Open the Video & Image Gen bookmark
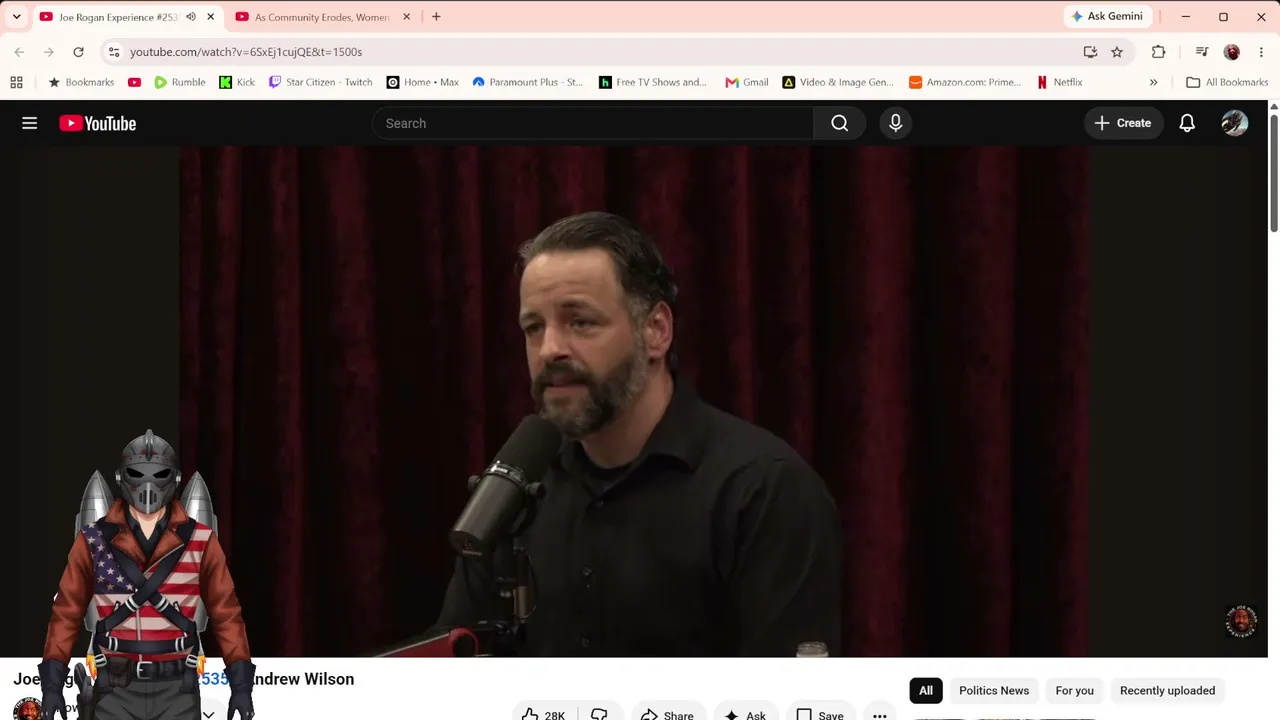 click(838, 82)
